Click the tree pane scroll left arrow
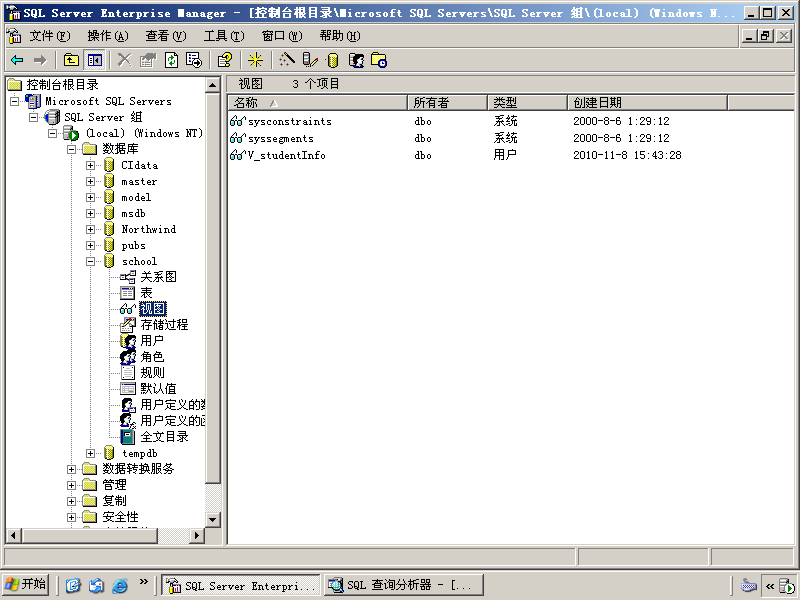 point(14,535)
